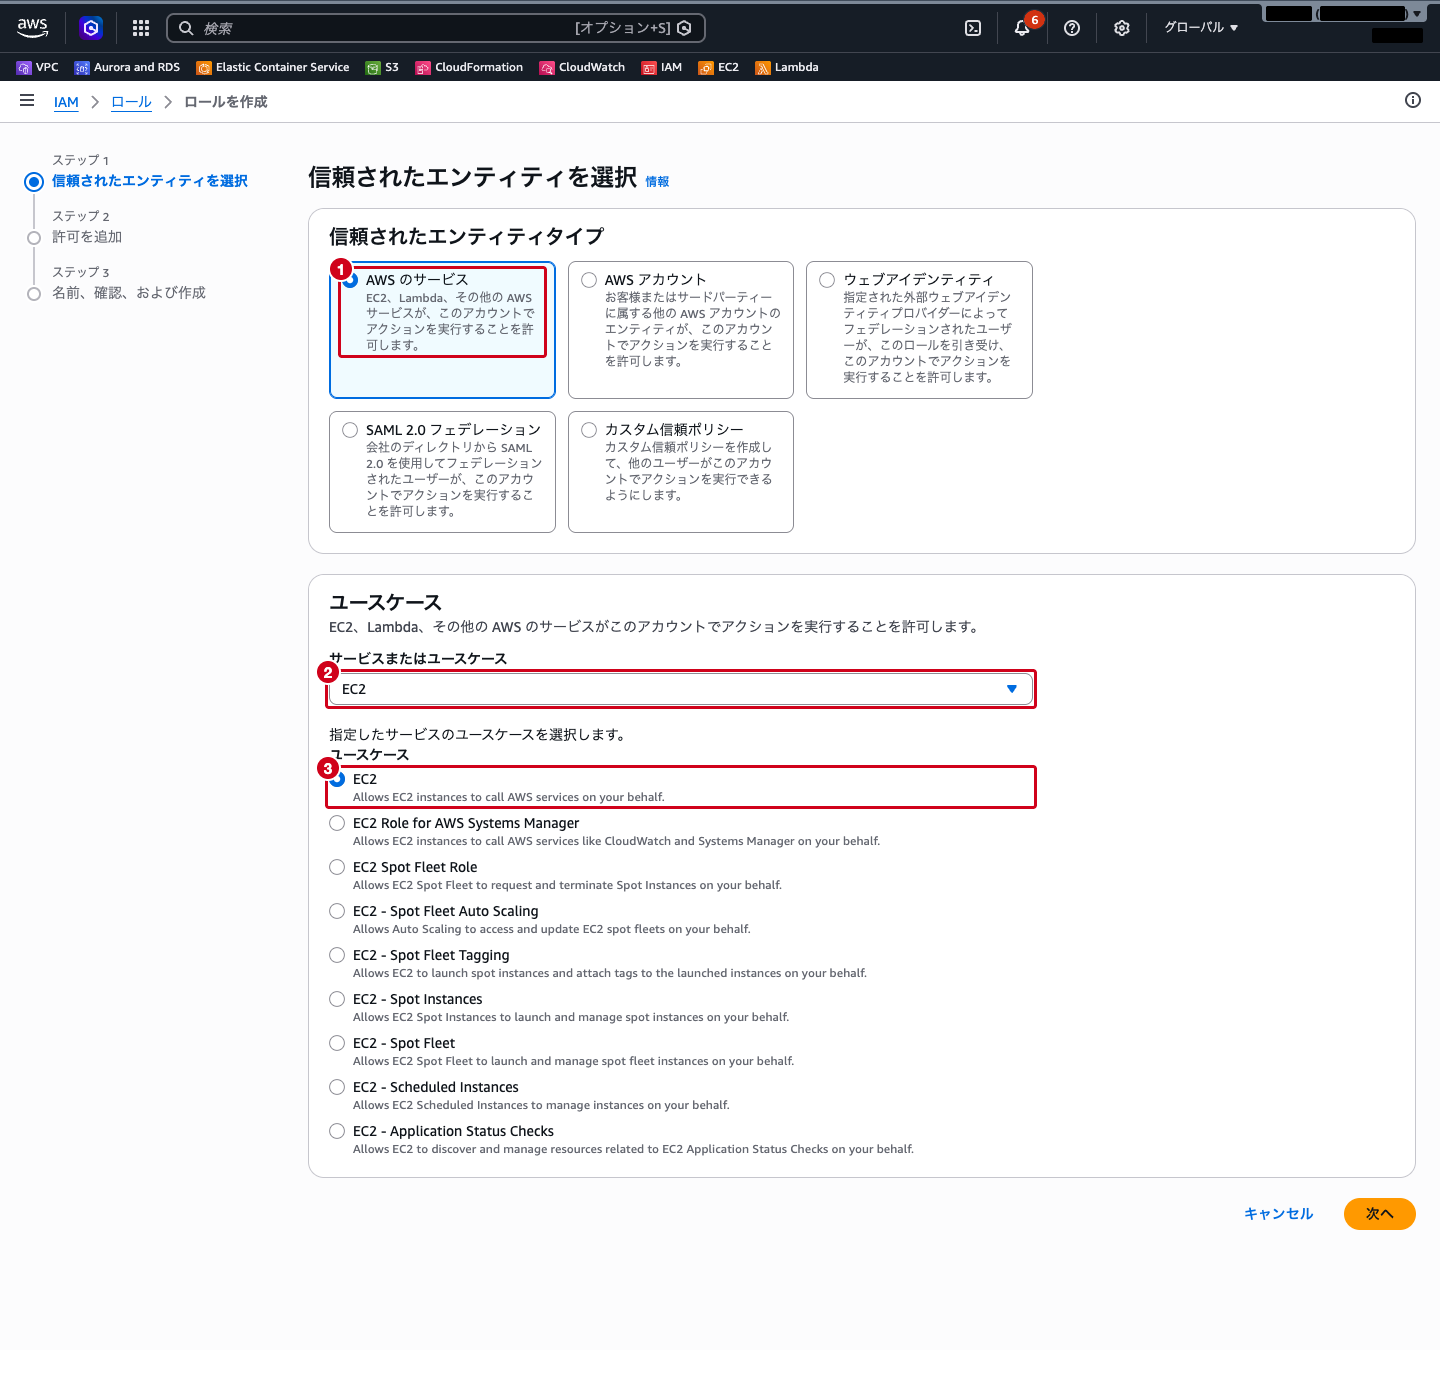Open CloudFormation shortcut

coord(469,67)
